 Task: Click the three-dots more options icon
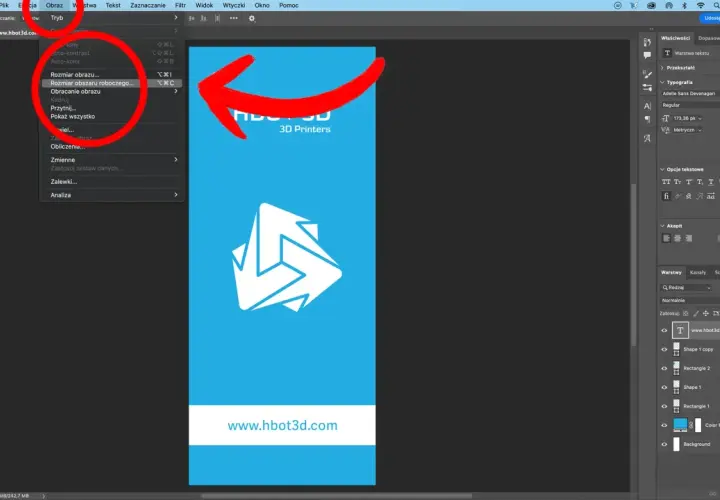point(234,18)
